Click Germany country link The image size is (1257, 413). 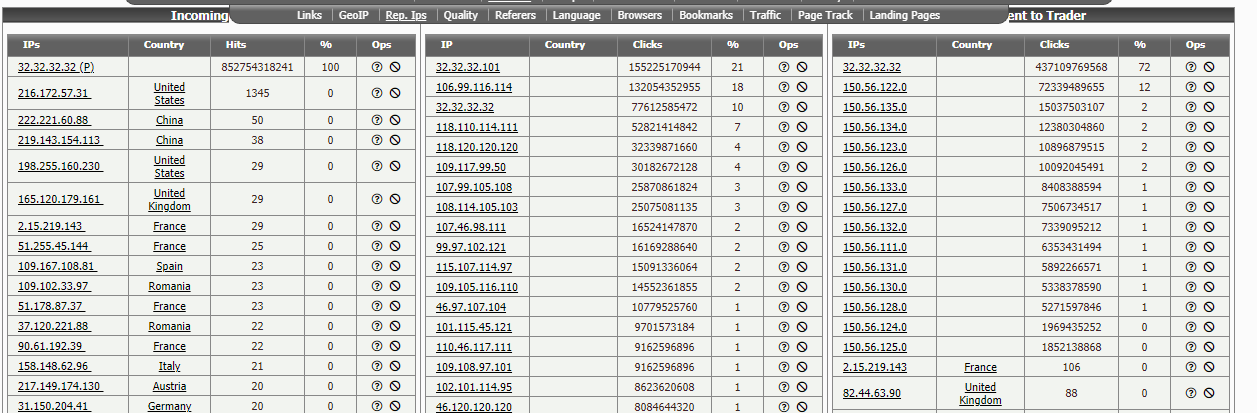[170, 407]
